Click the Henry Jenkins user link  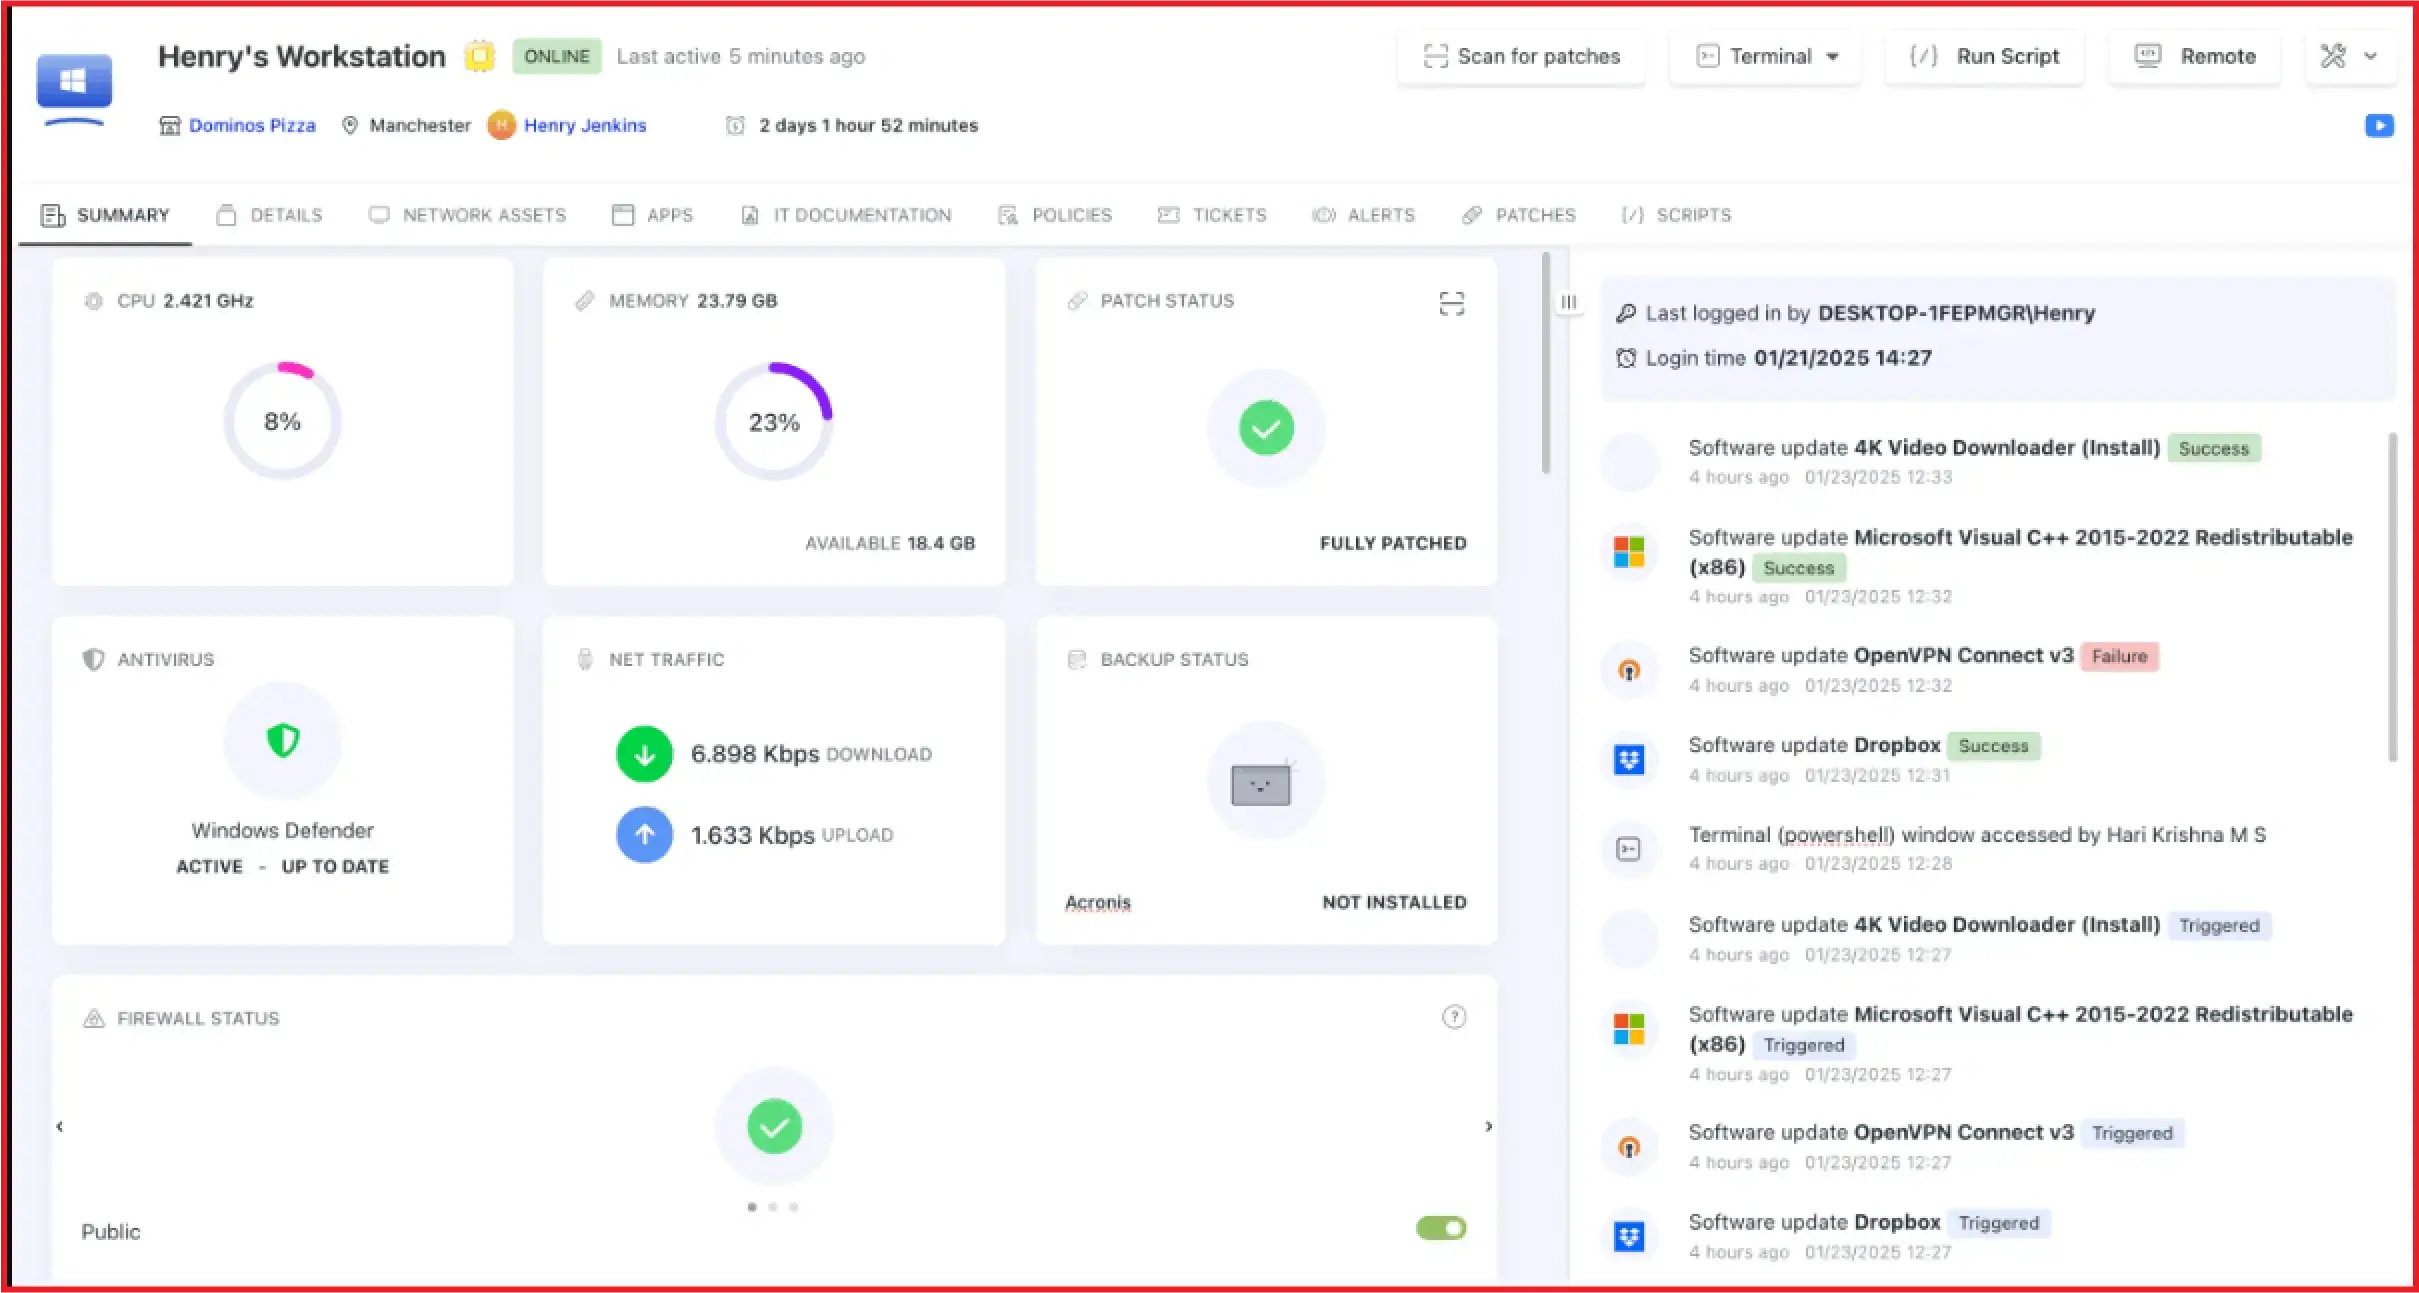585,125
